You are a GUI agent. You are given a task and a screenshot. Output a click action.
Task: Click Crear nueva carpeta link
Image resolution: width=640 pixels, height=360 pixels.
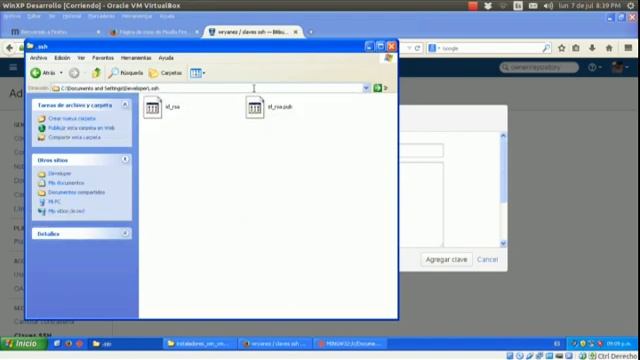[x=72, y=118]
